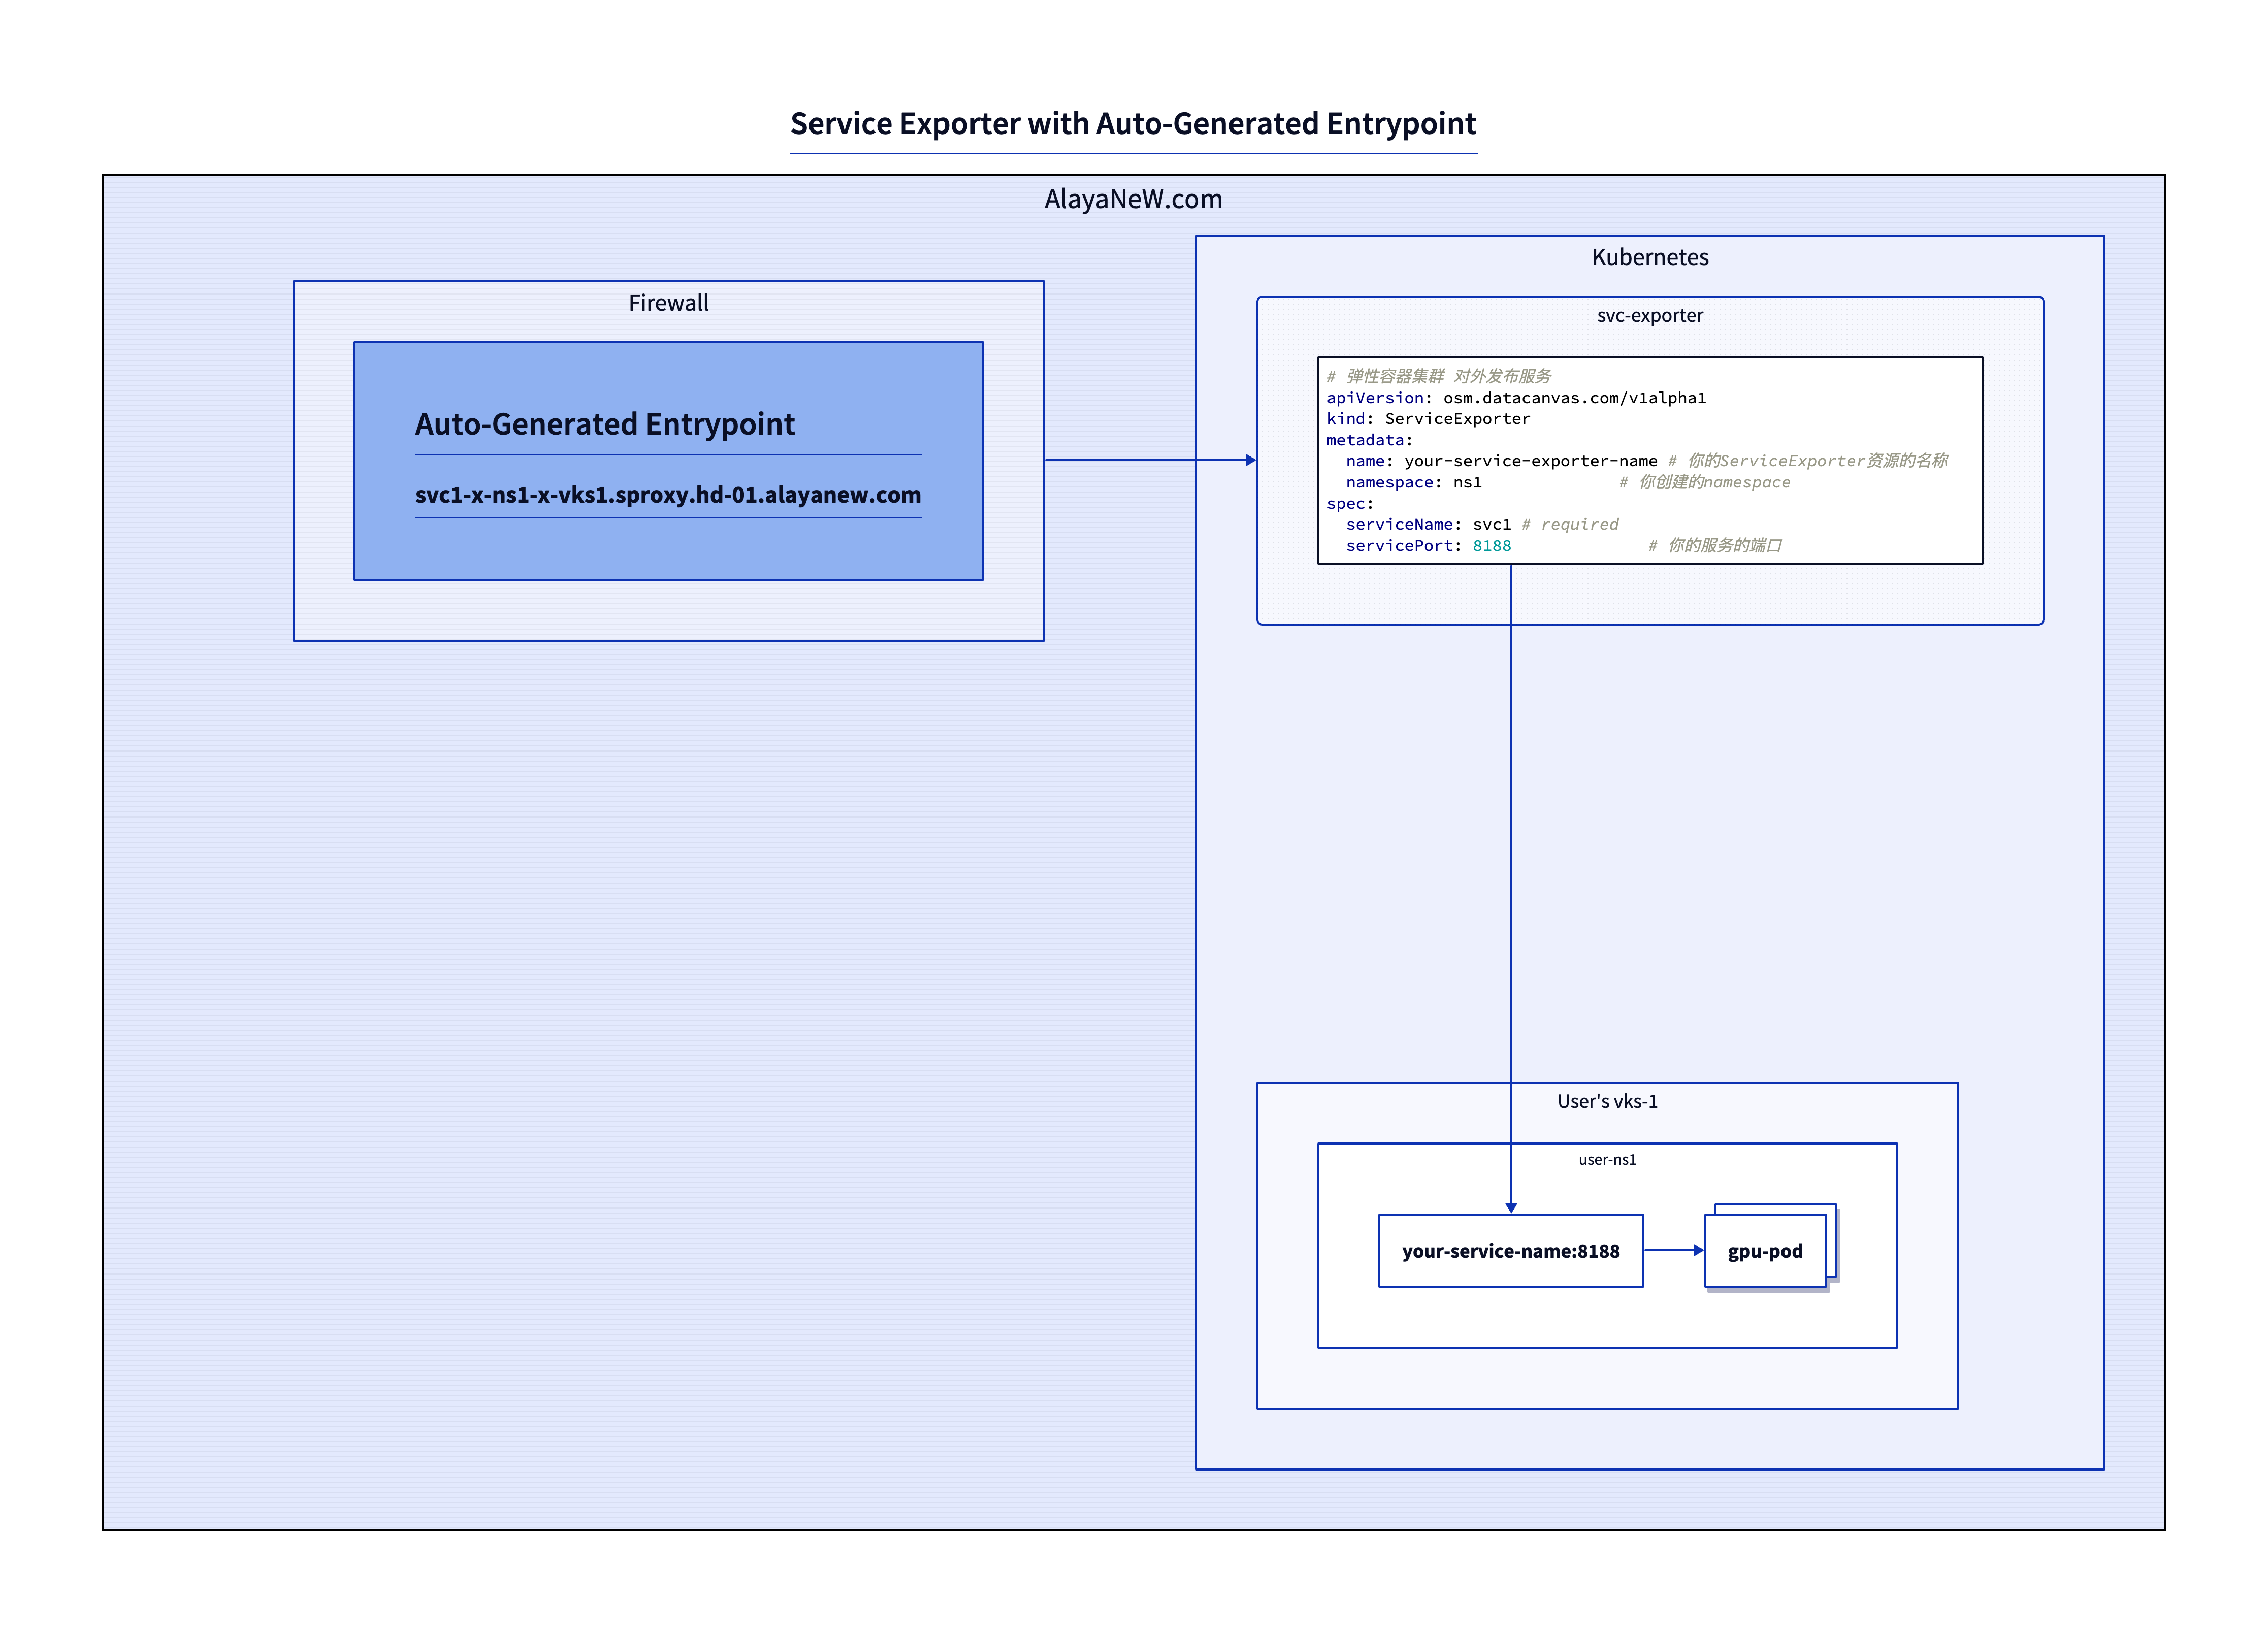This screenshot has width=2268, height=1633.
Task: Select the 'svc-exporter' box label
Action: pyautogui.click(x=1650, y=316)
